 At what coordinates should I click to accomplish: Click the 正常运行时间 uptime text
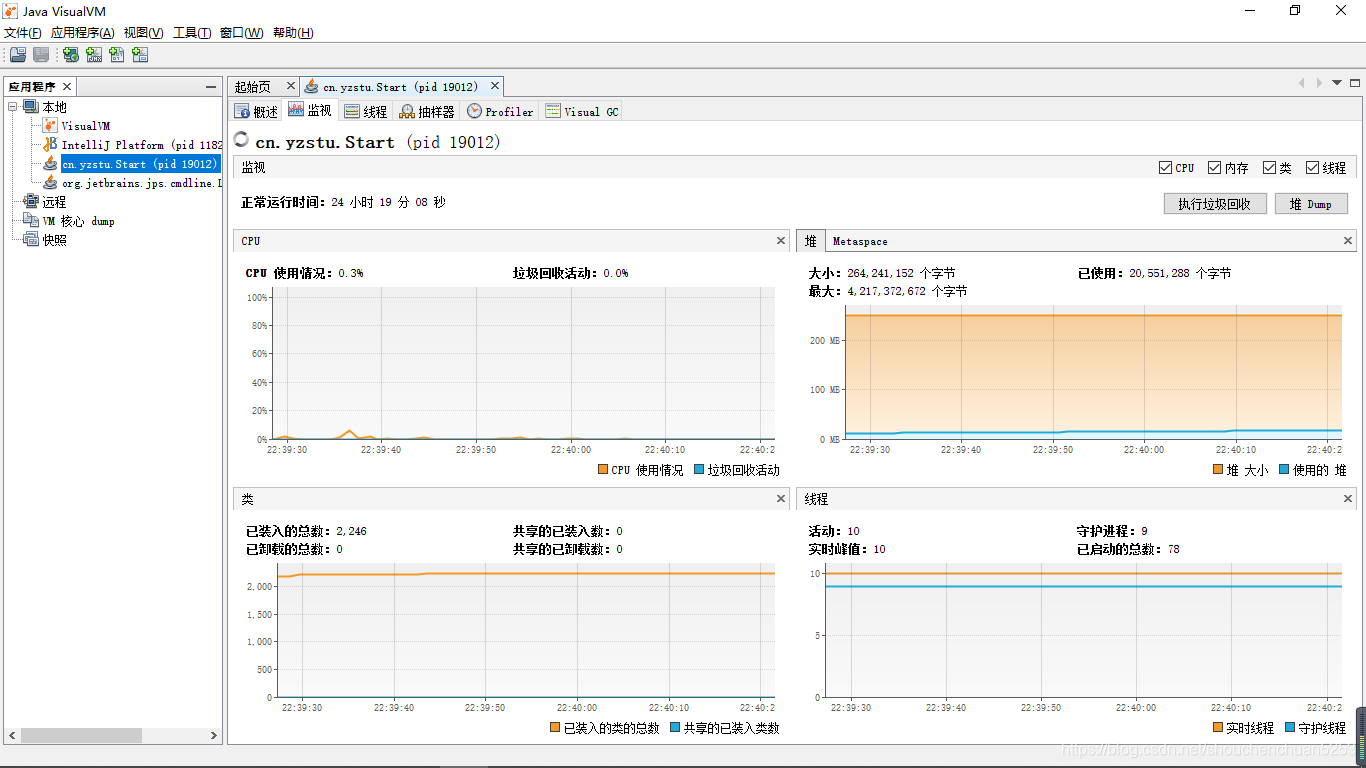coord(343,202)
